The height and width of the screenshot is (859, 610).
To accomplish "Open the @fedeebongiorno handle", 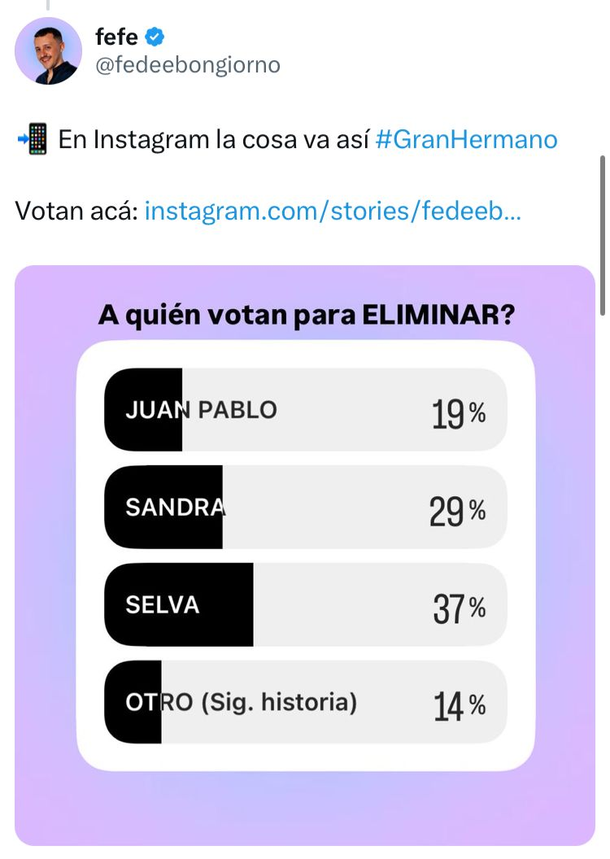I will pos(187,65).
